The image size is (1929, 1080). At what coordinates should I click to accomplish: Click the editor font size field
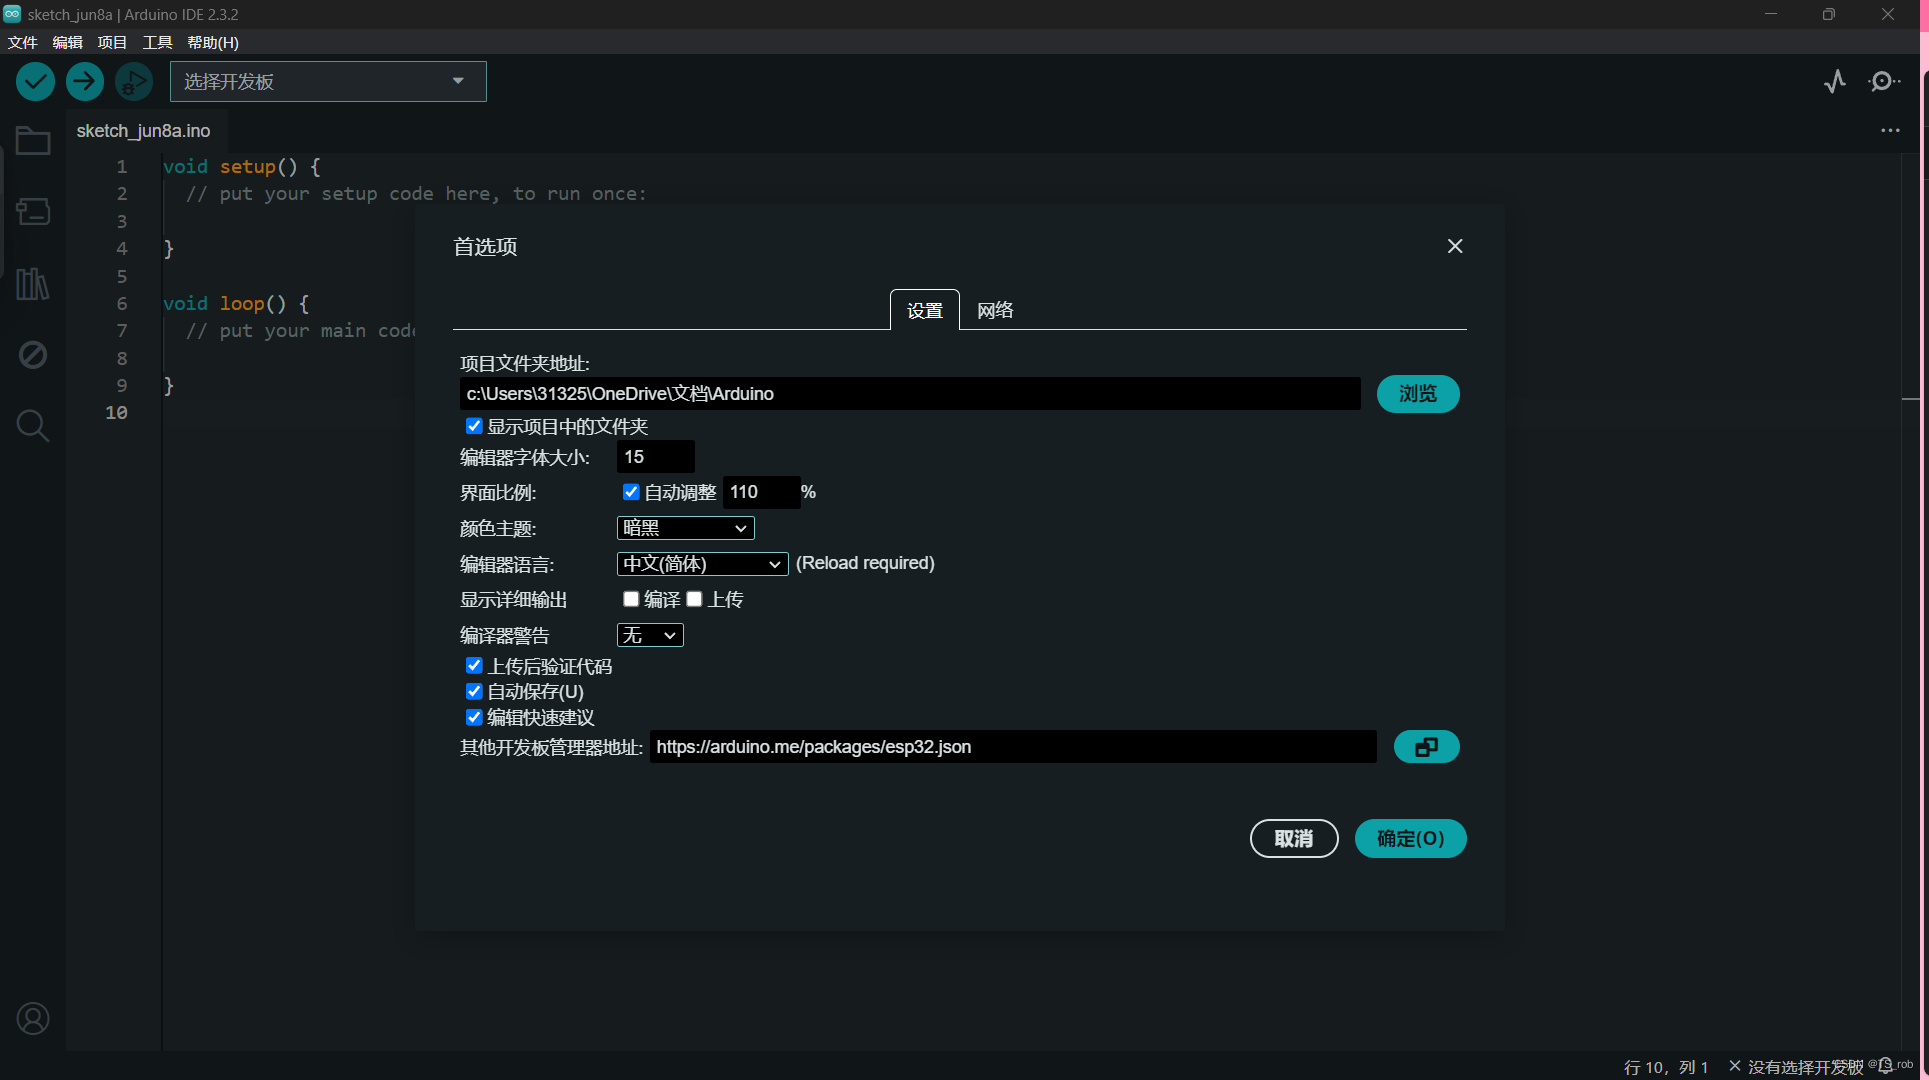pos(655,457)
